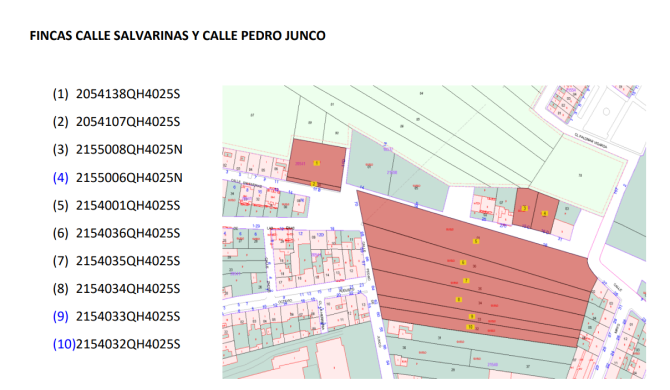Select yellow marker 4 on the map
Screen dimensions: 670x390
(x=544, y=213)
